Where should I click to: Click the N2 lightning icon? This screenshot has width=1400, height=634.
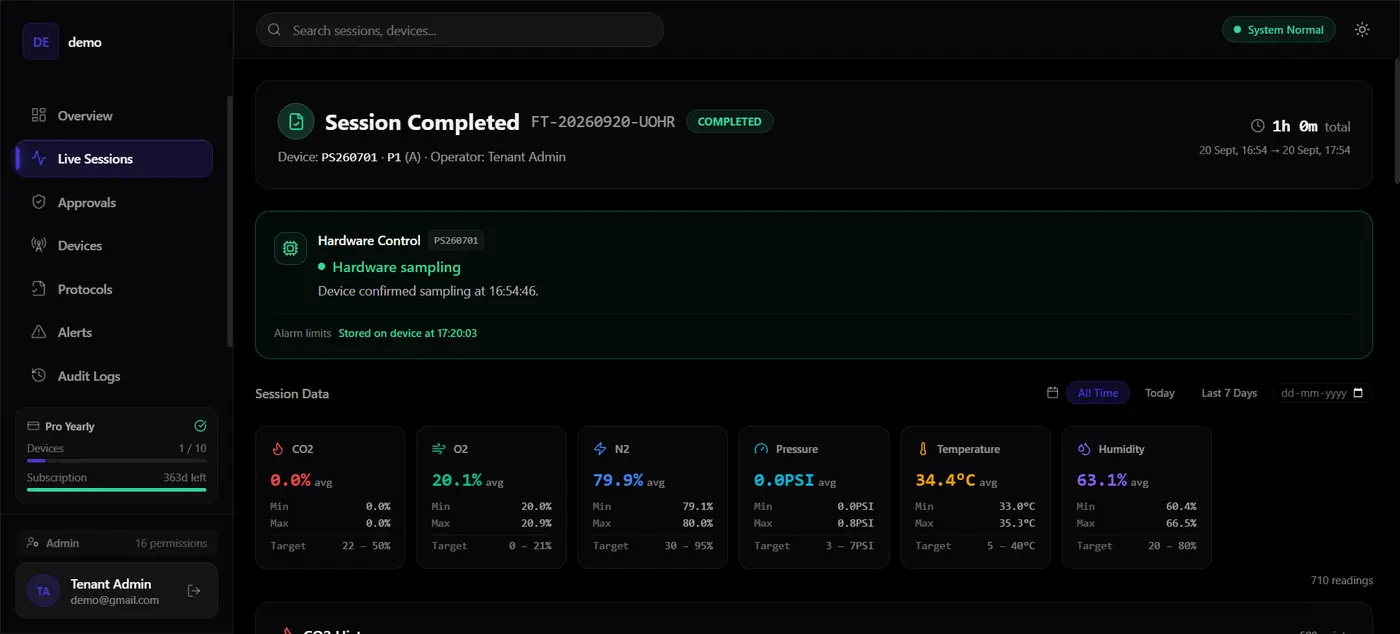(x=600, y=449)
